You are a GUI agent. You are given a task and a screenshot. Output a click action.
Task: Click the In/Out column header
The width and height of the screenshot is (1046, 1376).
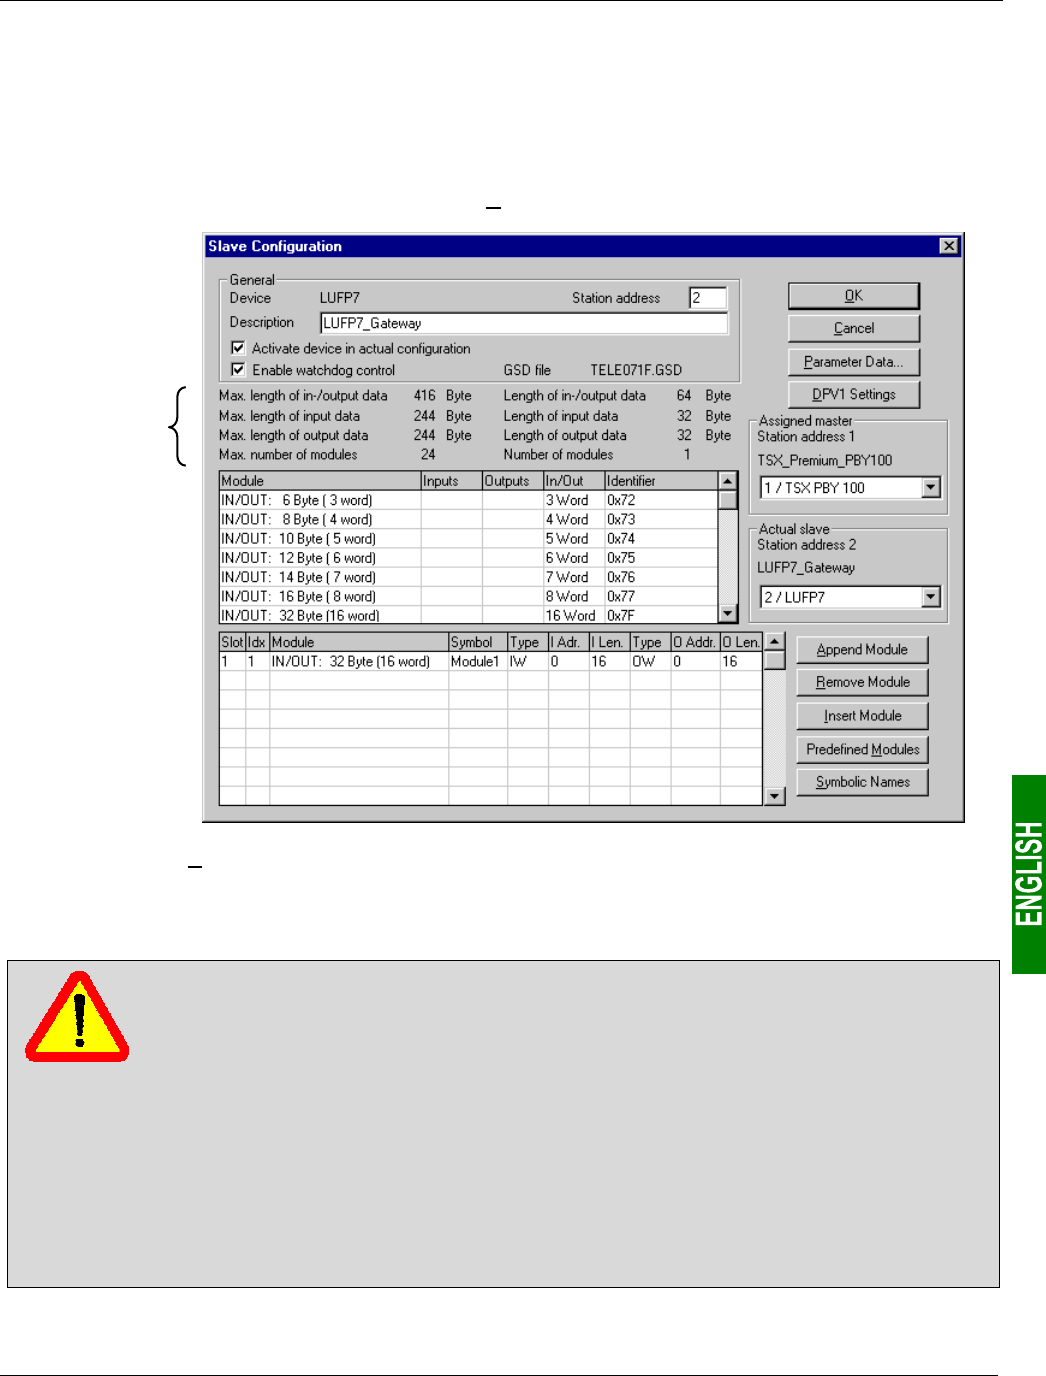tap(574, 481)
